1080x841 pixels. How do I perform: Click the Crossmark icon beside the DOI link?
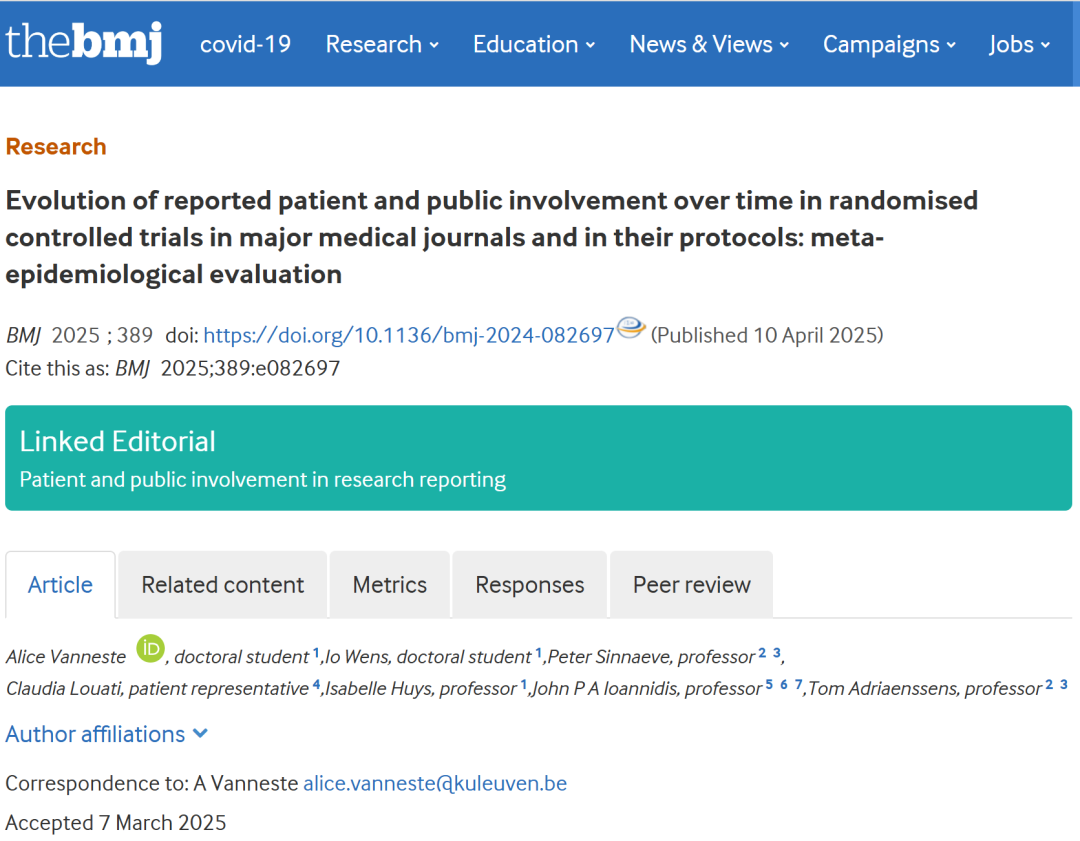[629, 328]
